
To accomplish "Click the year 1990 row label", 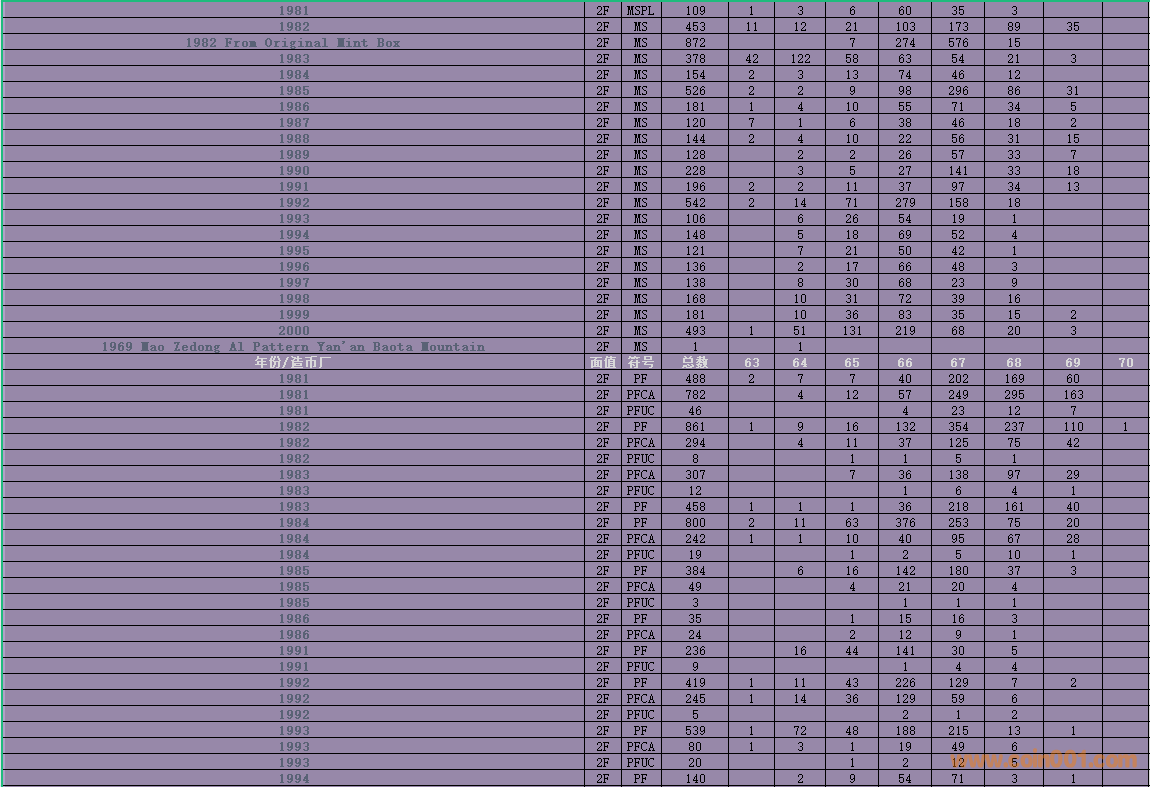I will [293, 171].
